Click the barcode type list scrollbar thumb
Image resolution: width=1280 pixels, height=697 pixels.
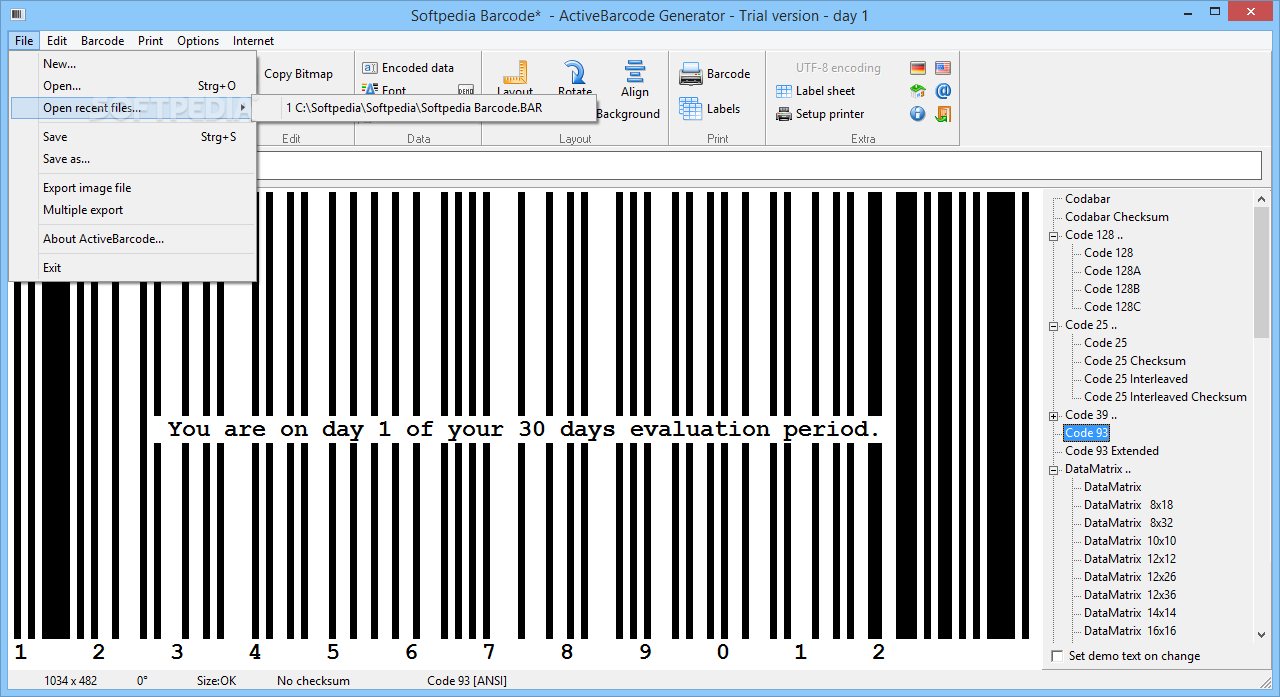[1261, 273]
